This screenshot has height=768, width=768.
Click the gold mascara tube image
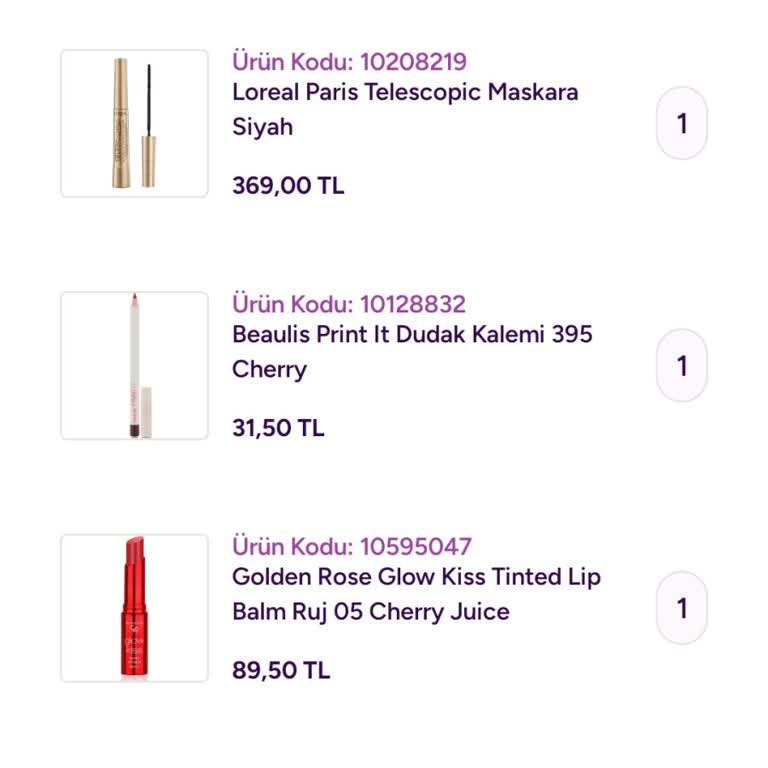pos(121,122)
